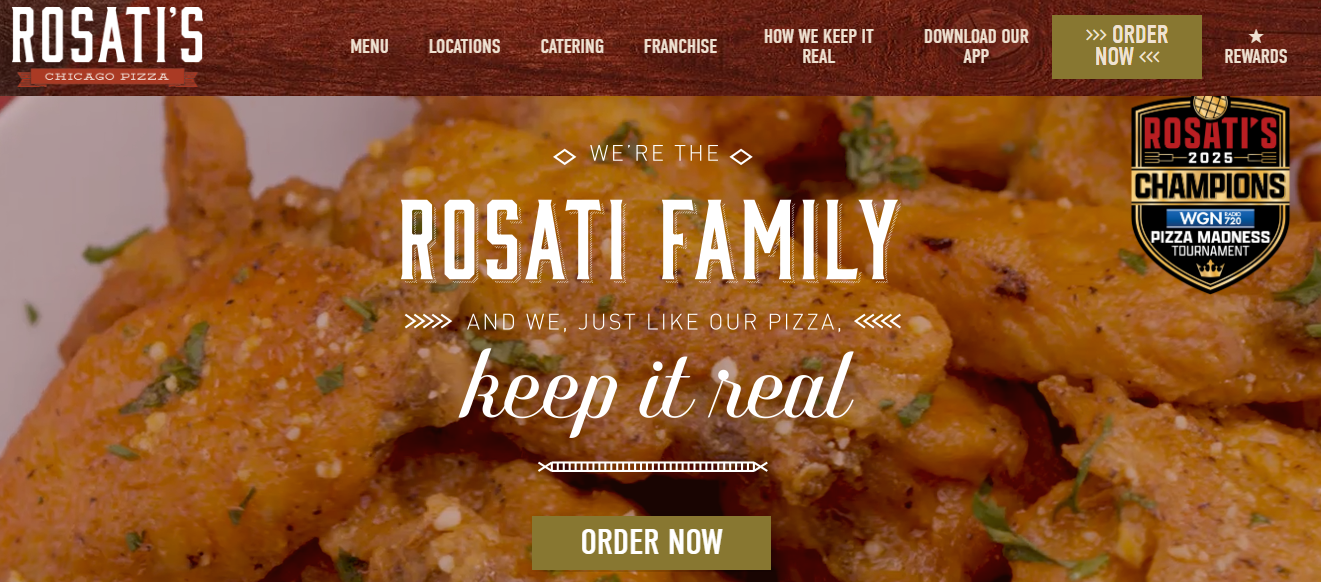1321x582 pixels.
Task: Select Franchise in the top navigation
Action: coord(680,47)
